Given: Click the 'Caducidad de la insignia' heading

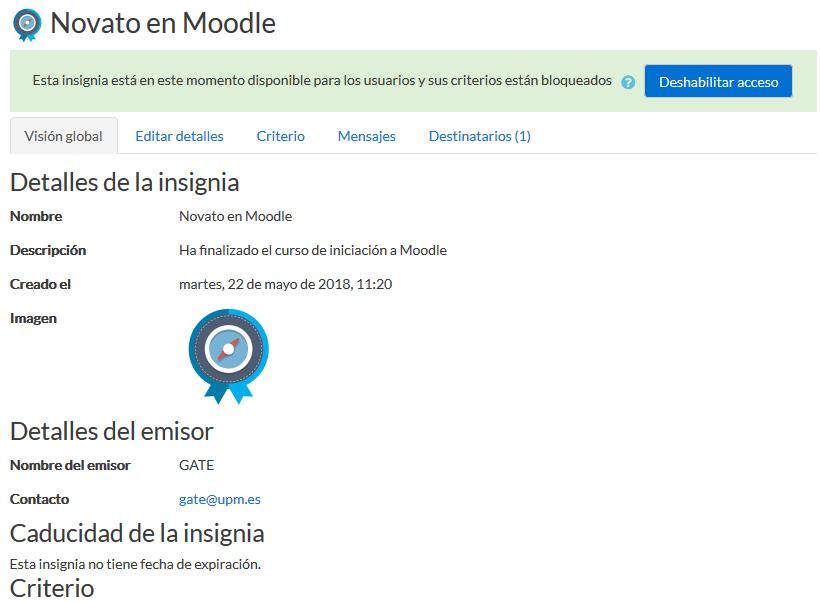Looking at the screenshot, I should point(137,534).
